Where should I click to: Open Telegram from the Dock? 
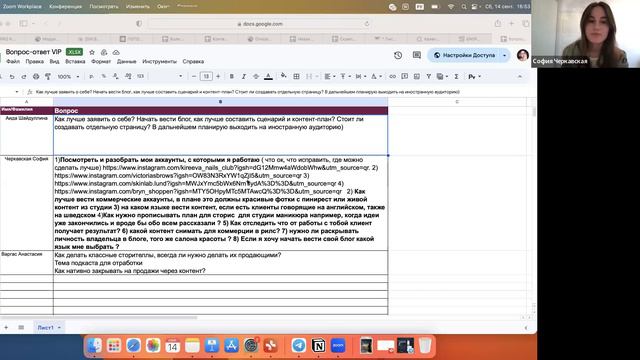[299, 346]
